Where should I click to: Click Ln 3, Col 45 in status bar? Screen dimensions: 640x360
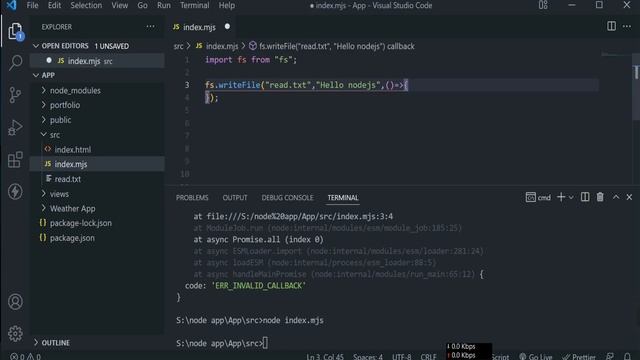click(x=325, y=356)
